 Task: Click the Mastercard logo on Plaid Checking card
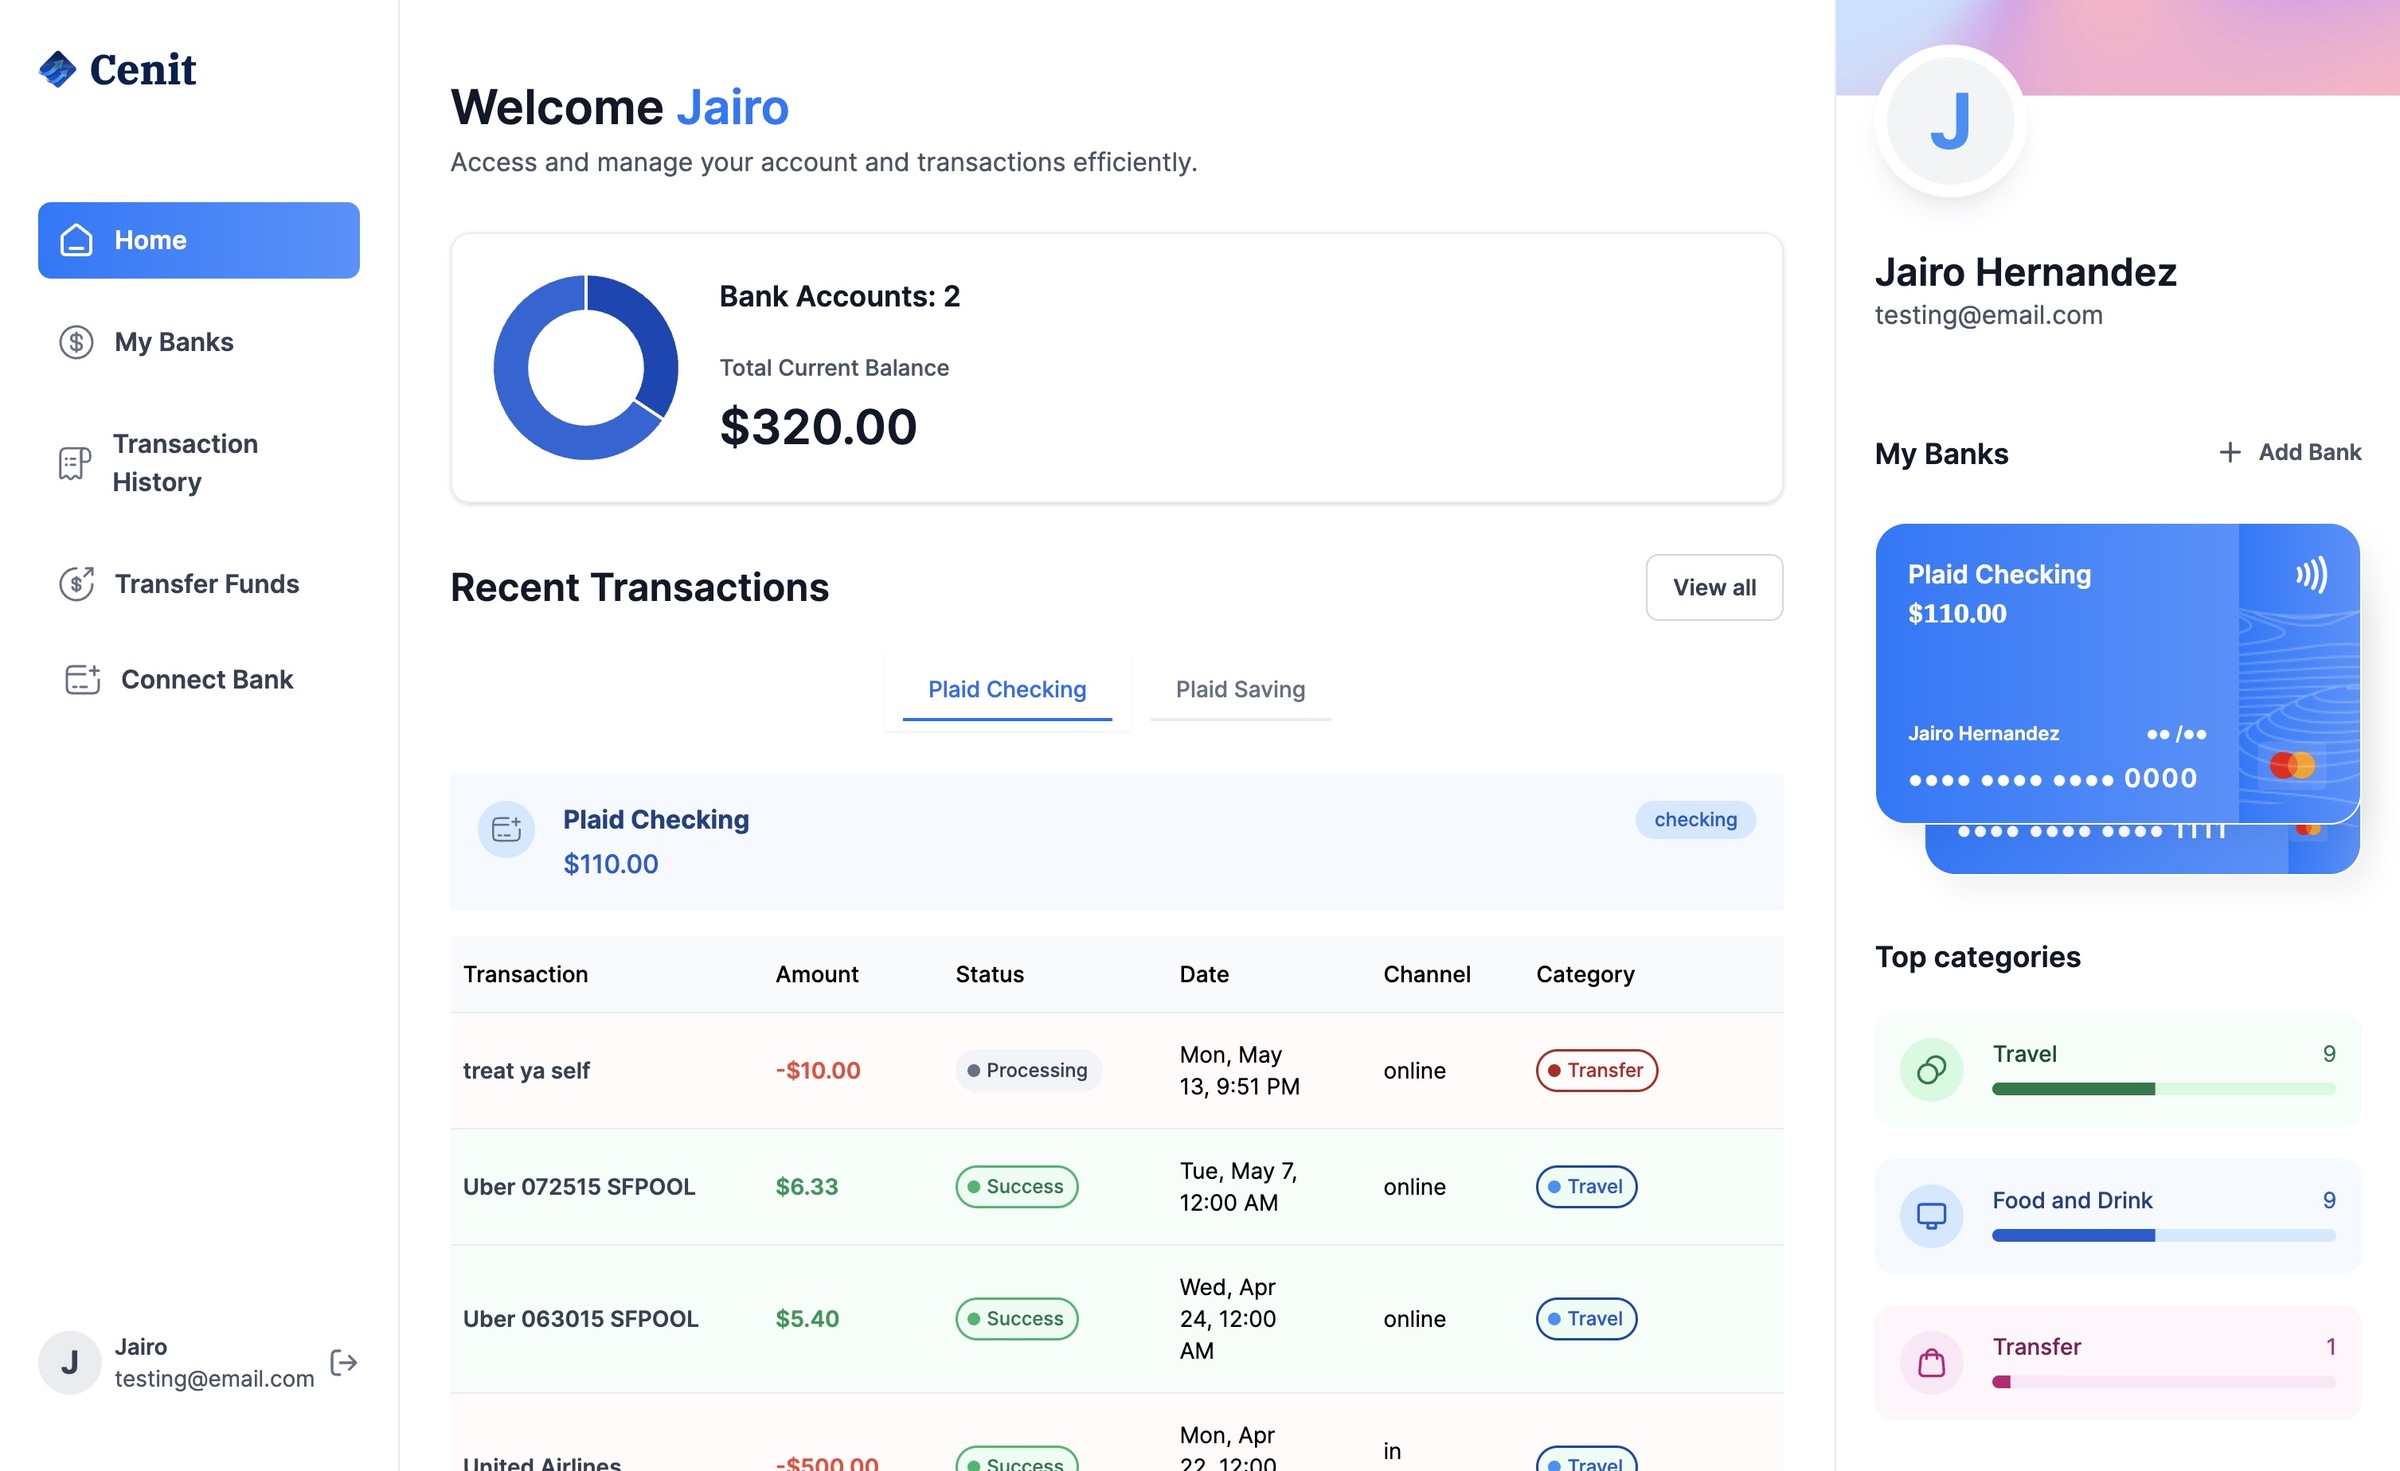[x=2292, y=765]
